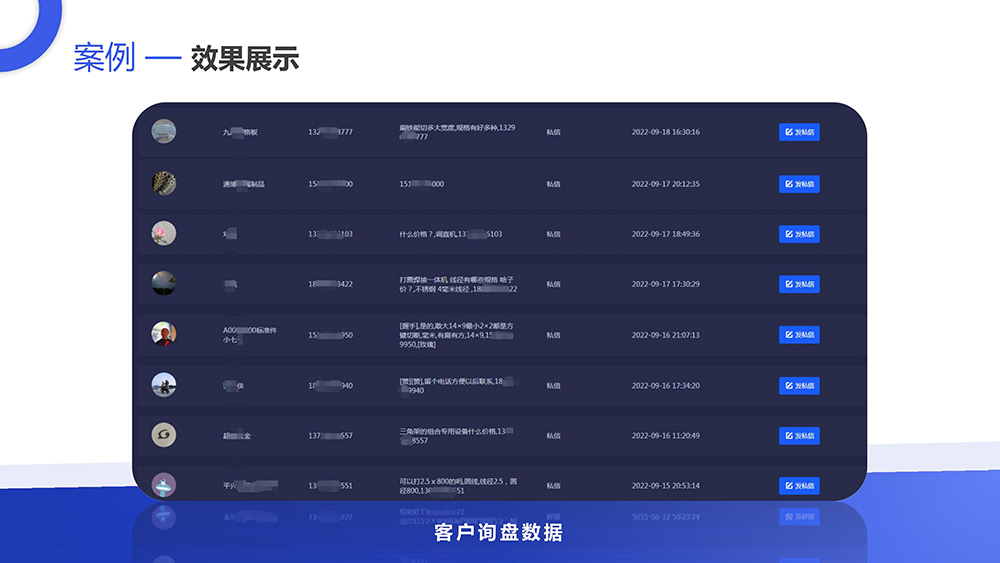The height and width of the screenshot is (563, 1000).
Task: Click 发私信 button for 2022-09-18 16:30:16 row
Action: tap(799, 132)
